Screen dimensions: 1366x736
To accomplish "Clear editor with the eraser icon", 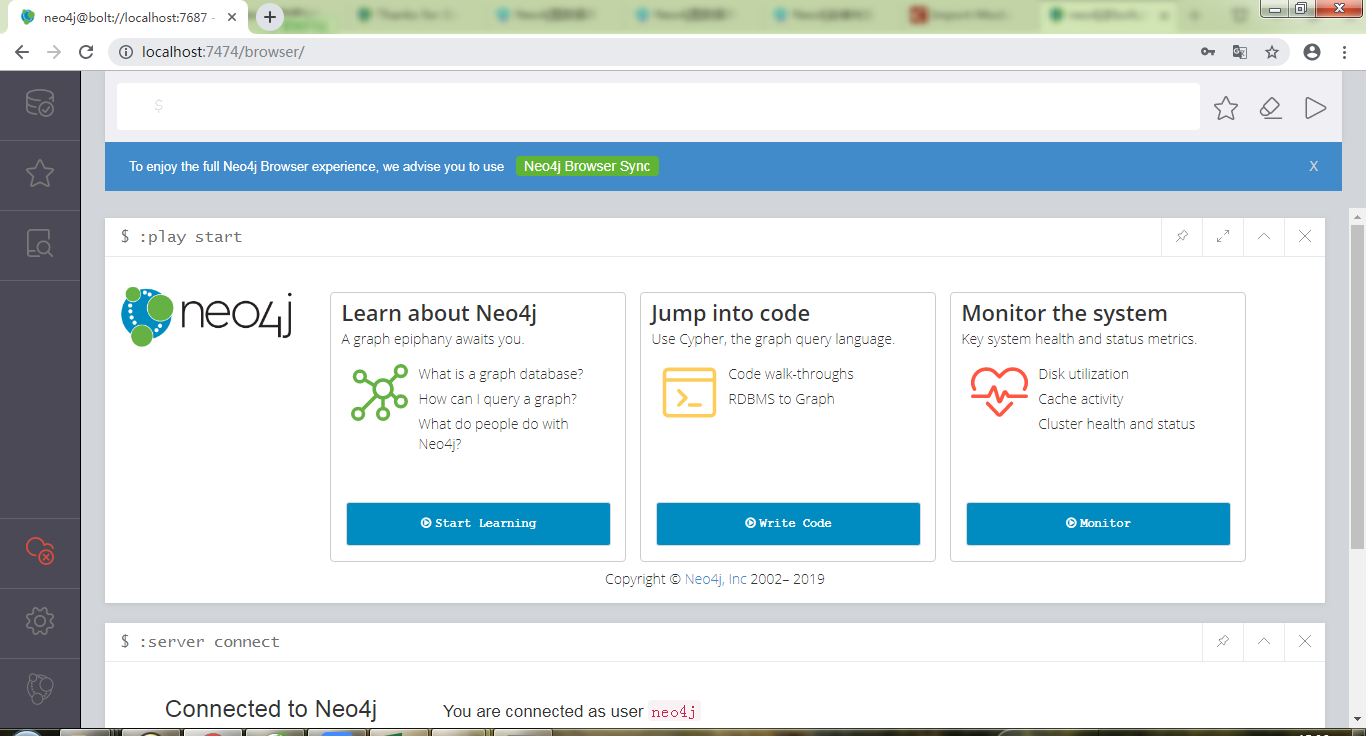I will (1271, 108).
